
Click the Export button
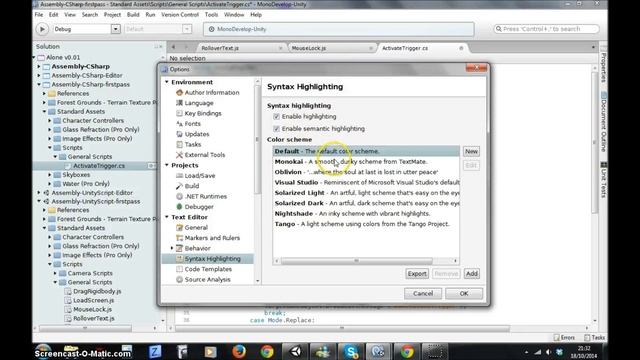[x=417, y=273]
